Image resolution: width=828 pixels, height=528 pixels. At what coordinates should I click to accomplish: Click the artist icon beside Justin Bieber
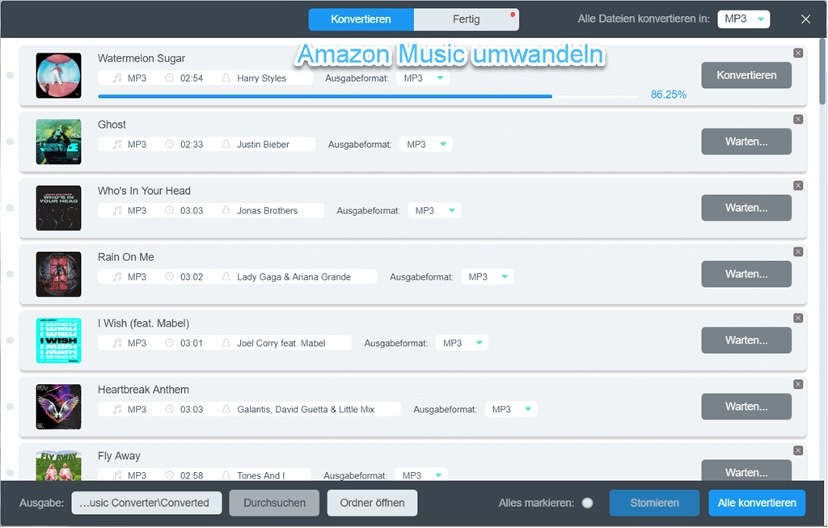click(226, 144)
